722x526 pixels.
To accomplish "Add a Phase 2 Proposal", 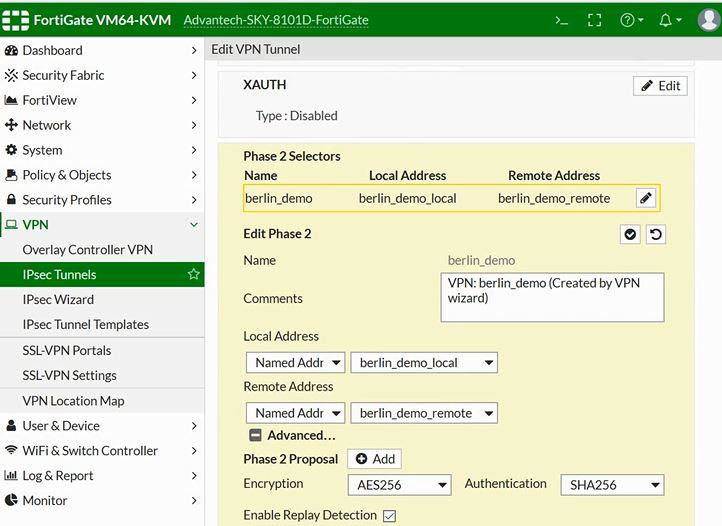I will point(374,459).
